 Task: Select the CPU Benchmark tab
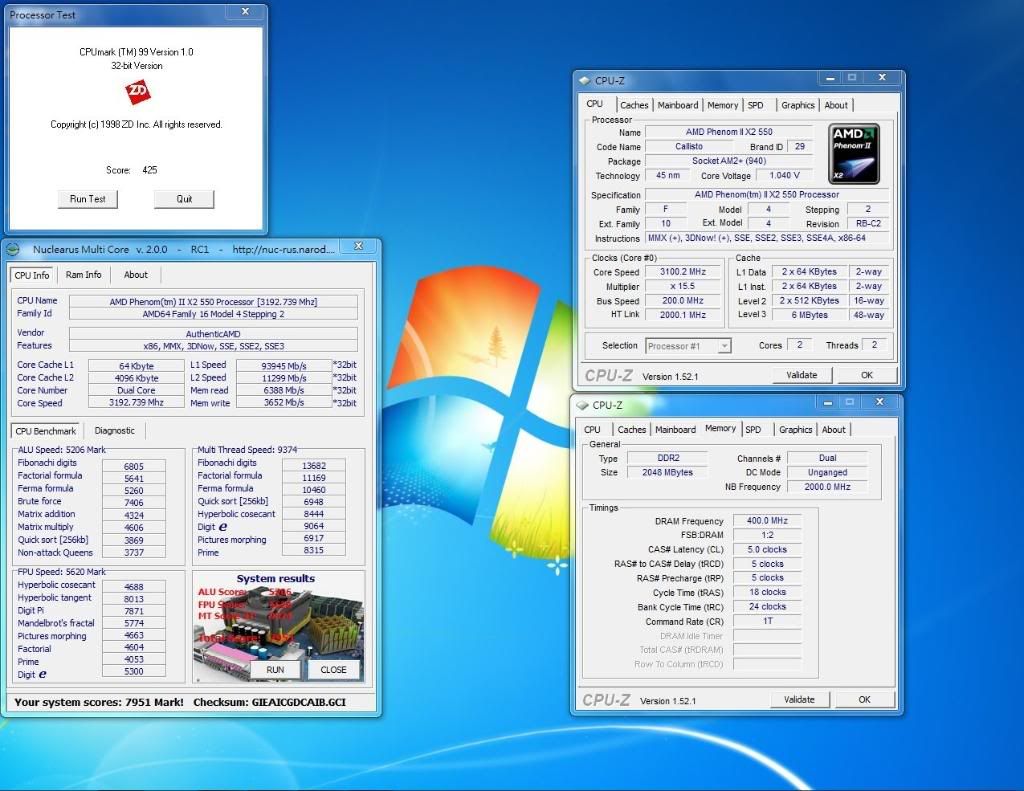pyautogui.click(x=46, y=431)
